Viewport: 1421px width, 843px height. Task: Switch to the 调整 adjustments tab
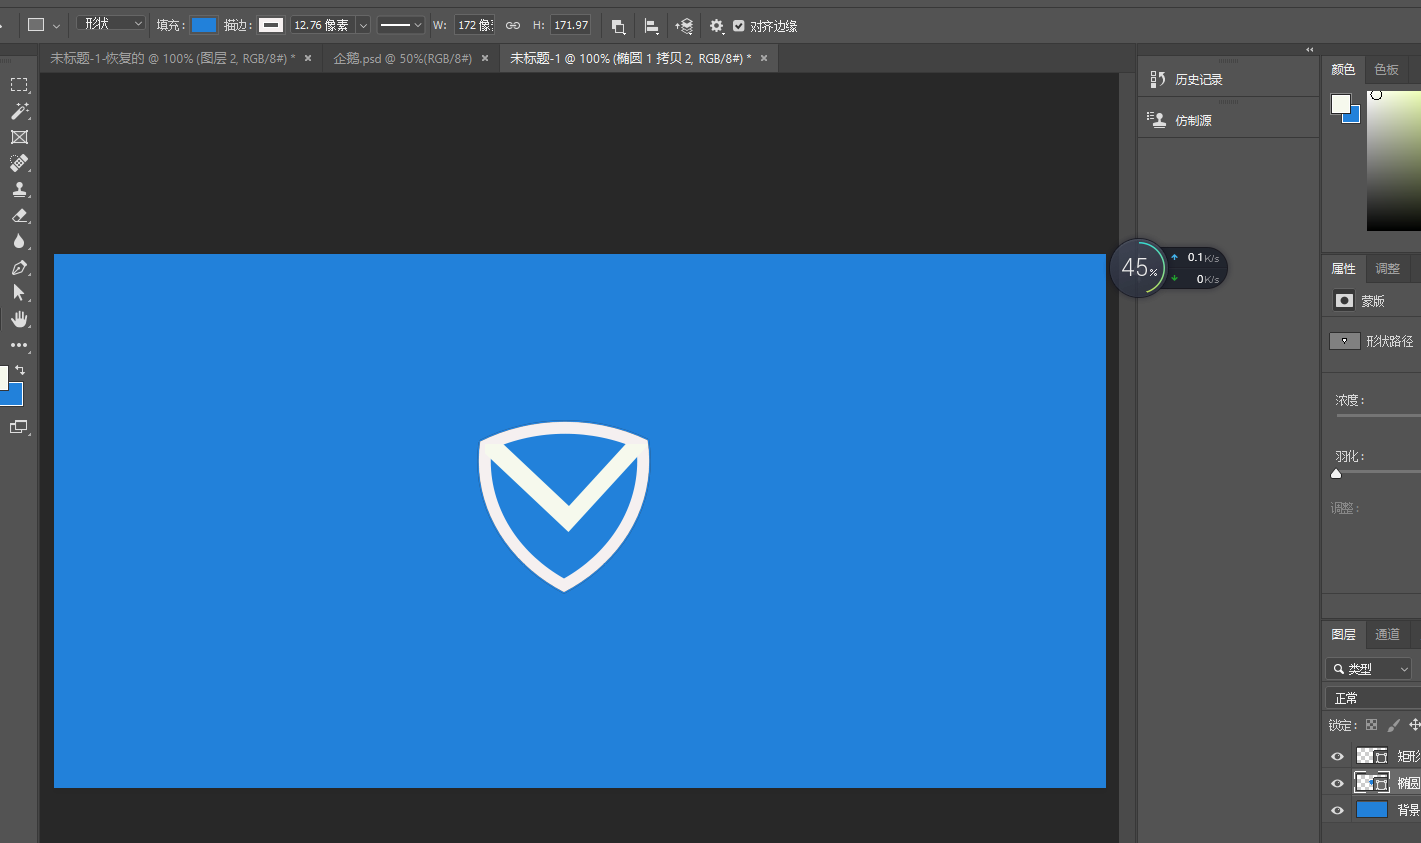click(1388, 268)
